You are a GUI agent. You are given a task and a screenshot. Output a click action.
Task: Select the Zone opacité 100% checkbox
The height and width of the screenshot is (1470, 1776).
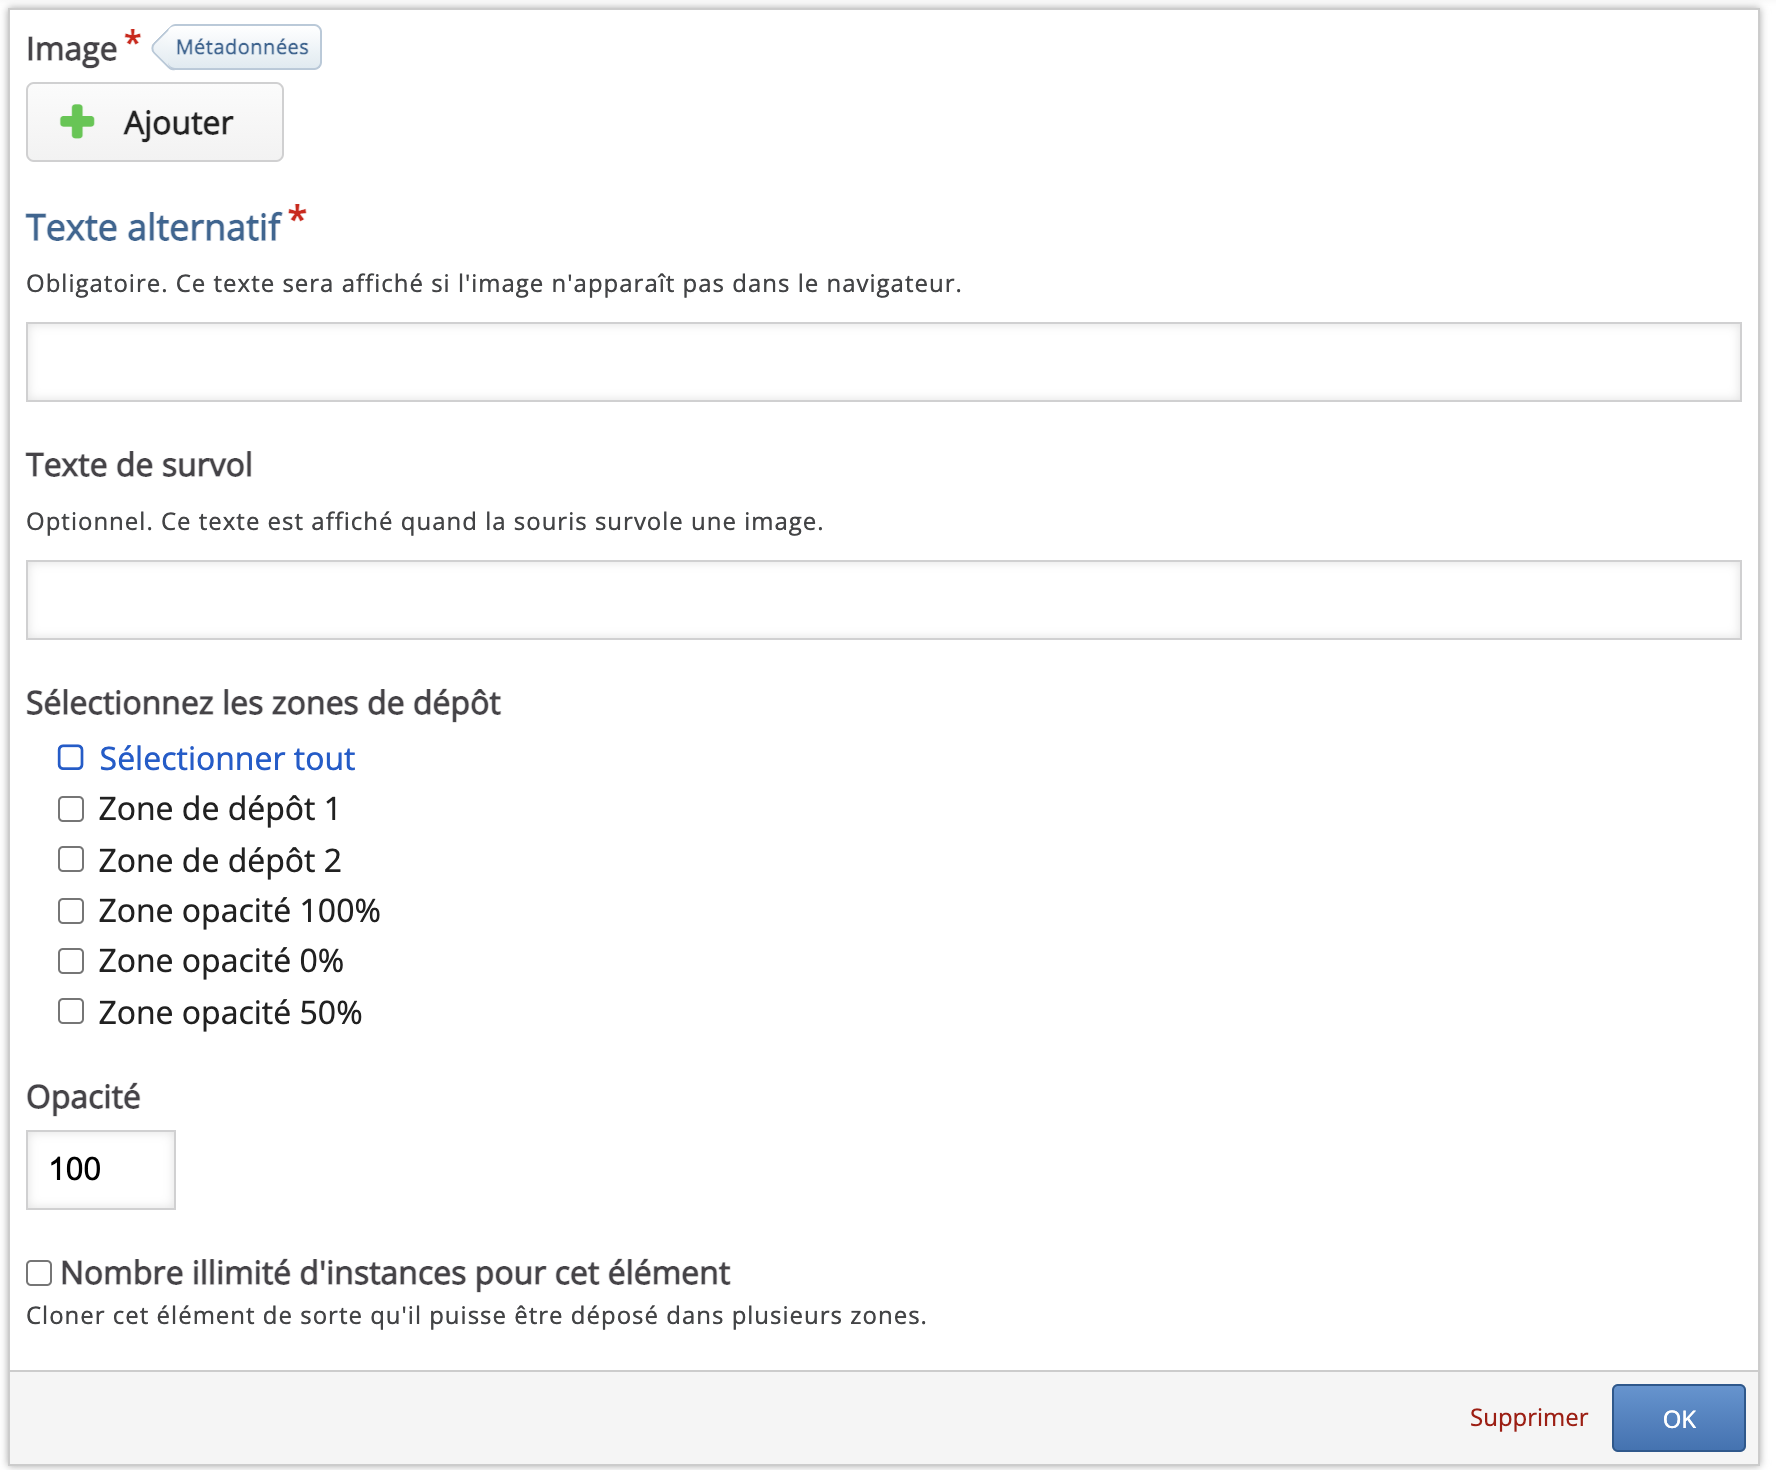[x=71, y=911]
